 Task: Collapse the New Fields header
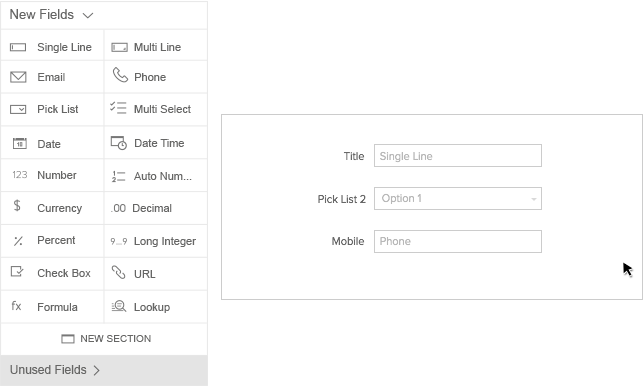[x=52, y=15]
